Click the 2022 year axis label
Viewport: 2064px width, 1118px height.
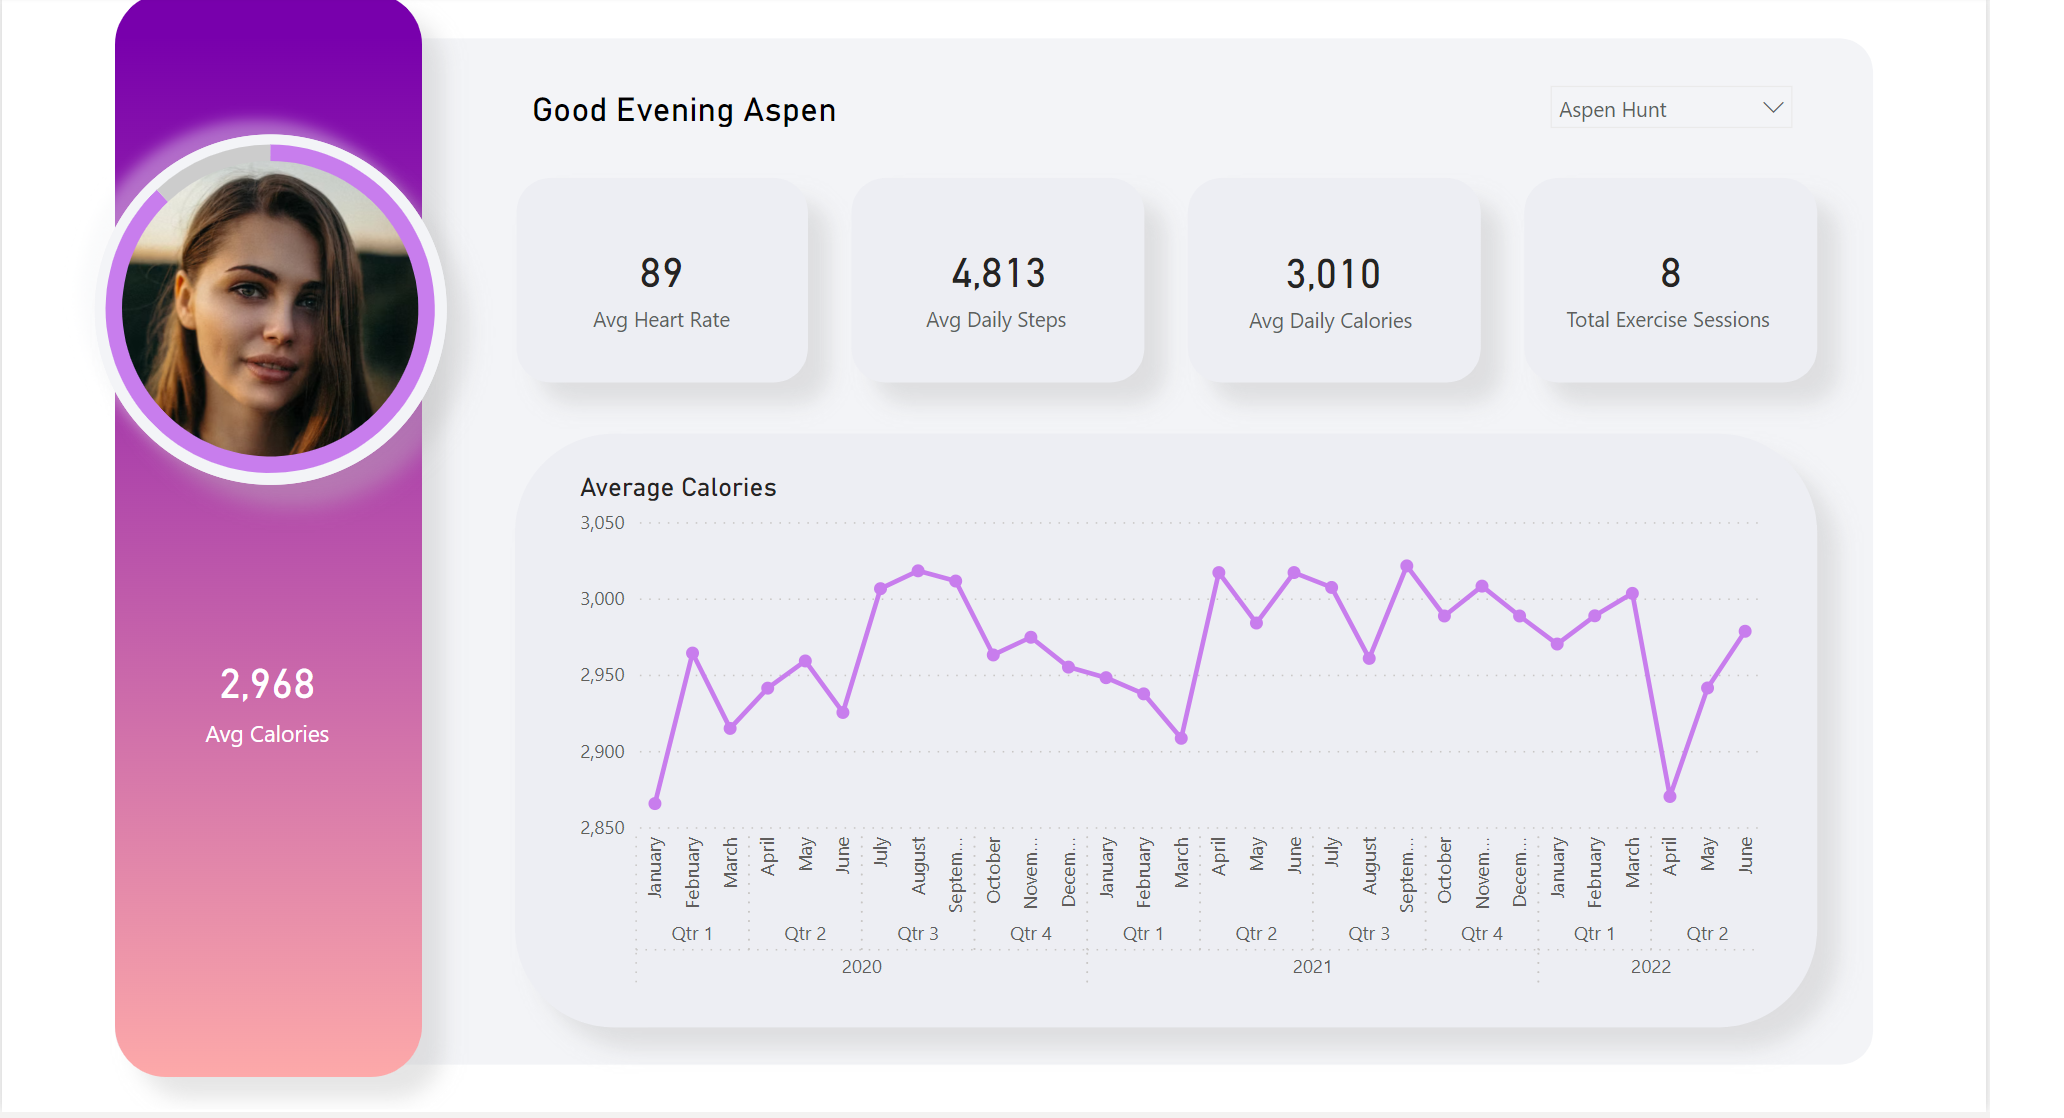pos(1650,967)
